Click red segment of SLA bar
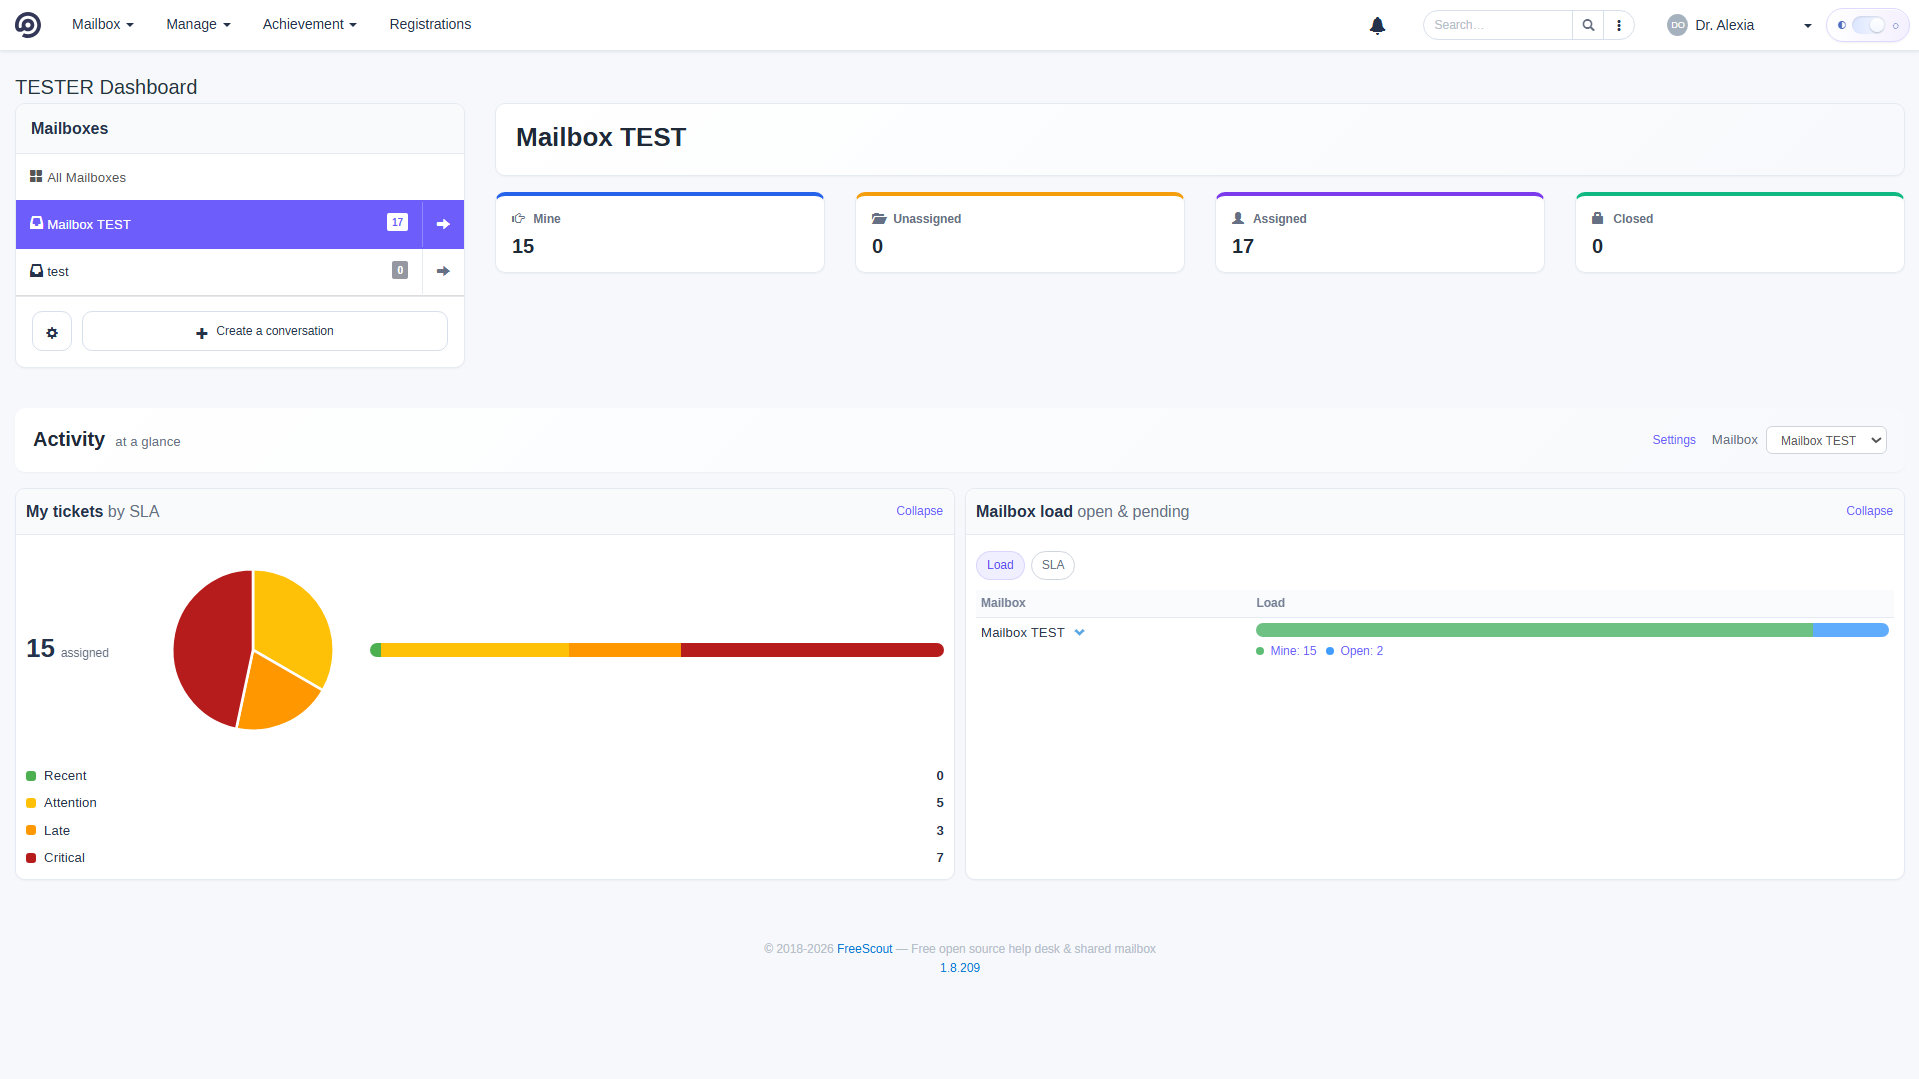The height and width of the screenshot is (1079, 1919). click(812, 650)
